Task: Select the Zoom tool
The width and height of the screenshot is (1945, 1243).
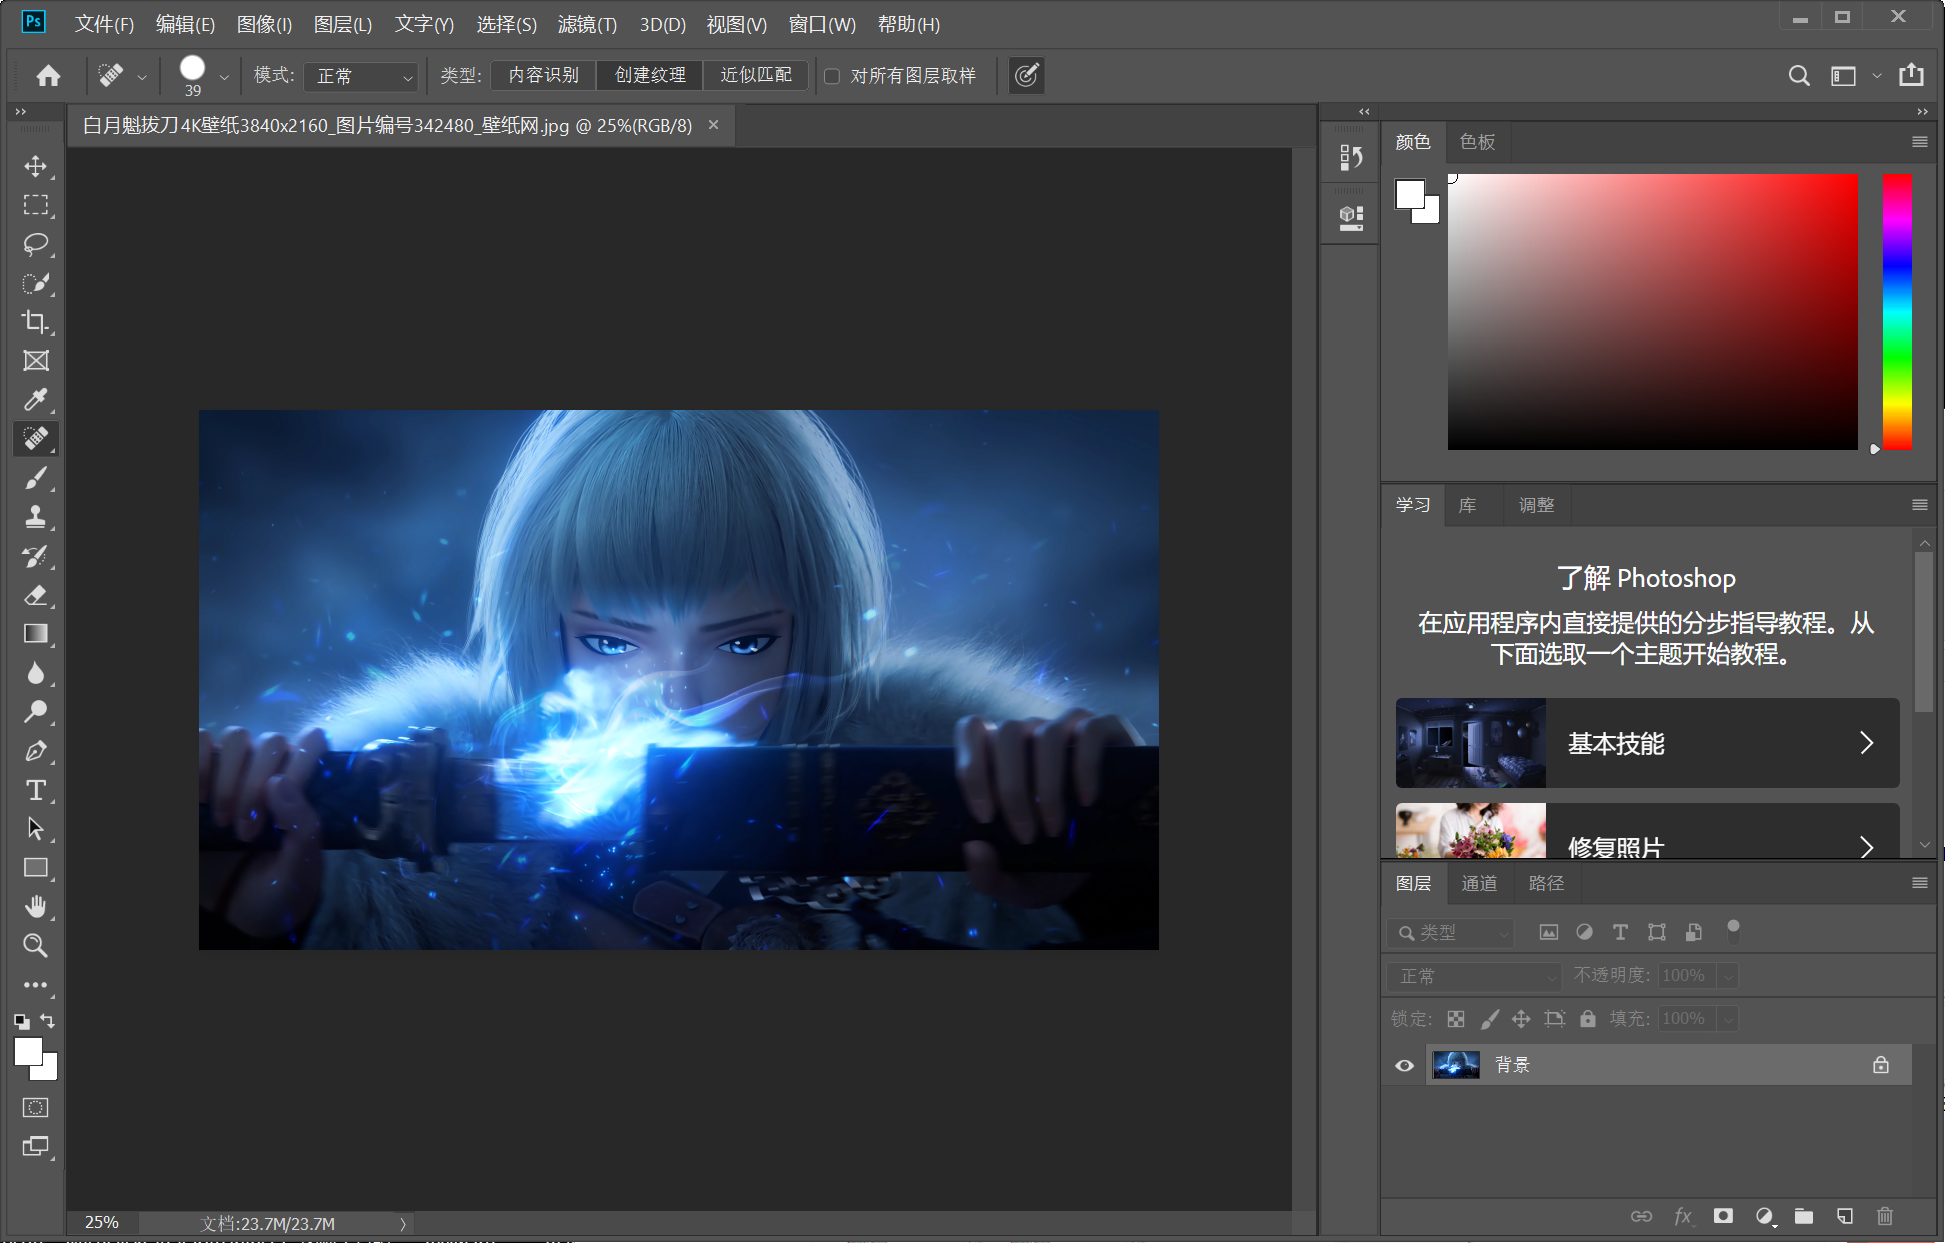Action: pyautogui.click(x=36, y=946)
